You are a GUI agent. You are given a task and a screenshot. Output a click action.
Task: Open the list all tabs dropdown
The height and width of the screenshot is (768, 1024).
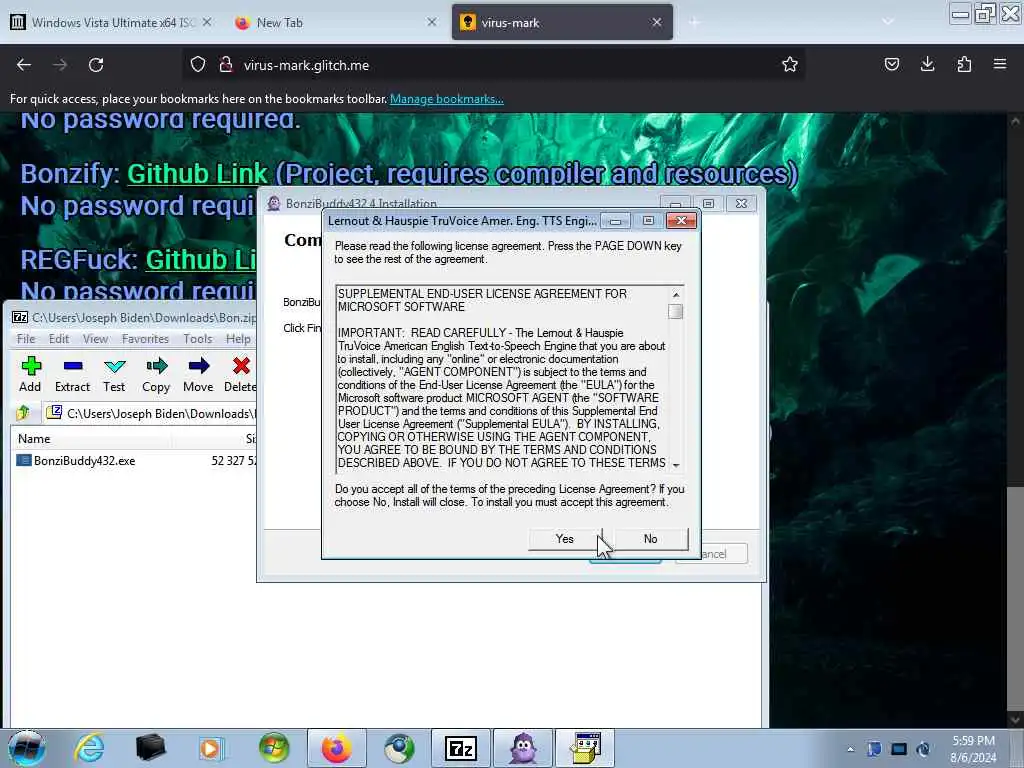tap(888, 22)
